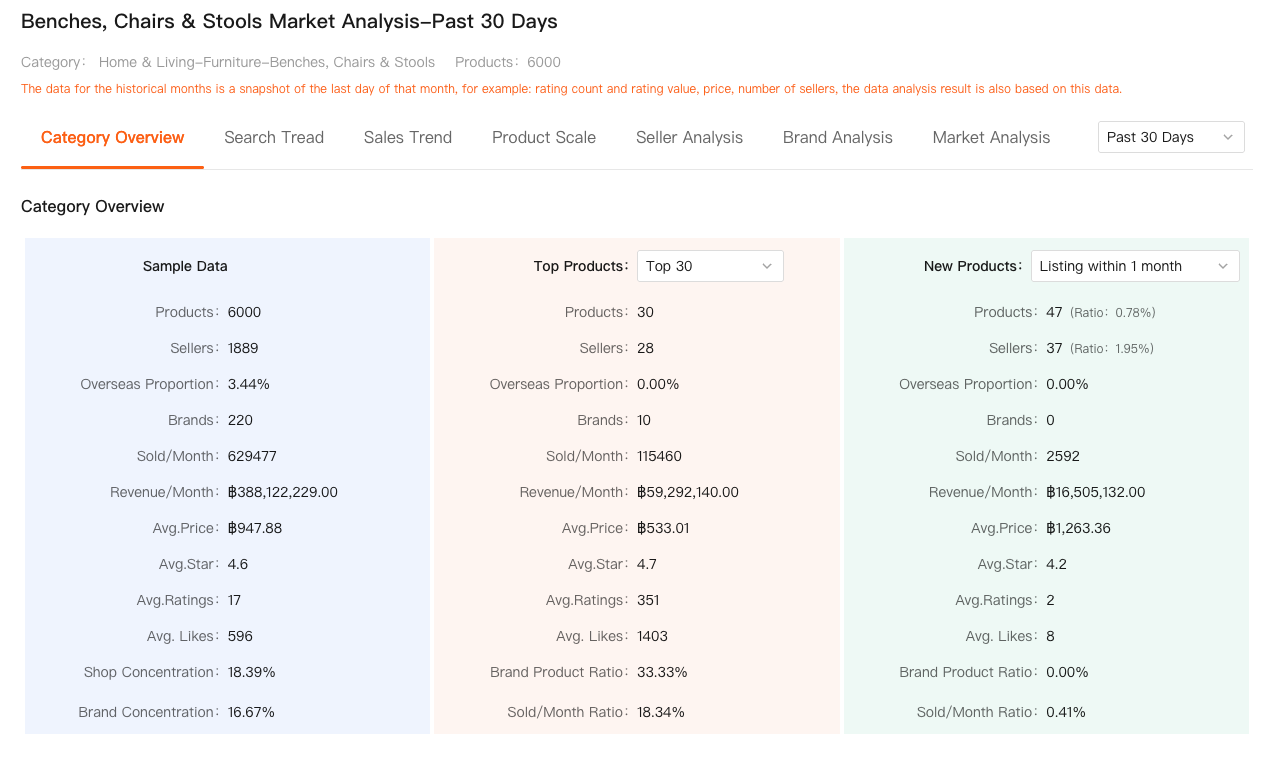
Task: Click the orange historical data notice
Action: (x=571, y=89)
